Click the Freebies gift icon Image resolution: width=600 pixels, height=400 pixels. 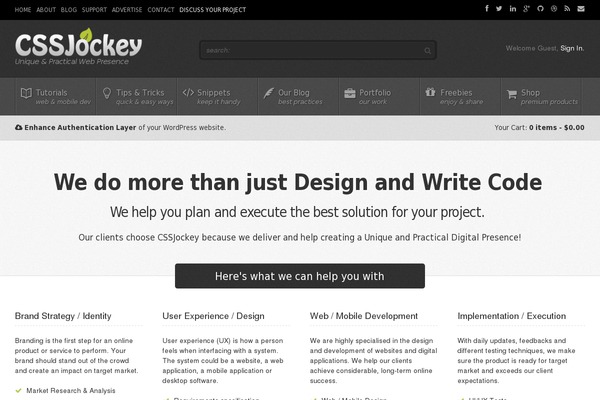click(430, 92)
